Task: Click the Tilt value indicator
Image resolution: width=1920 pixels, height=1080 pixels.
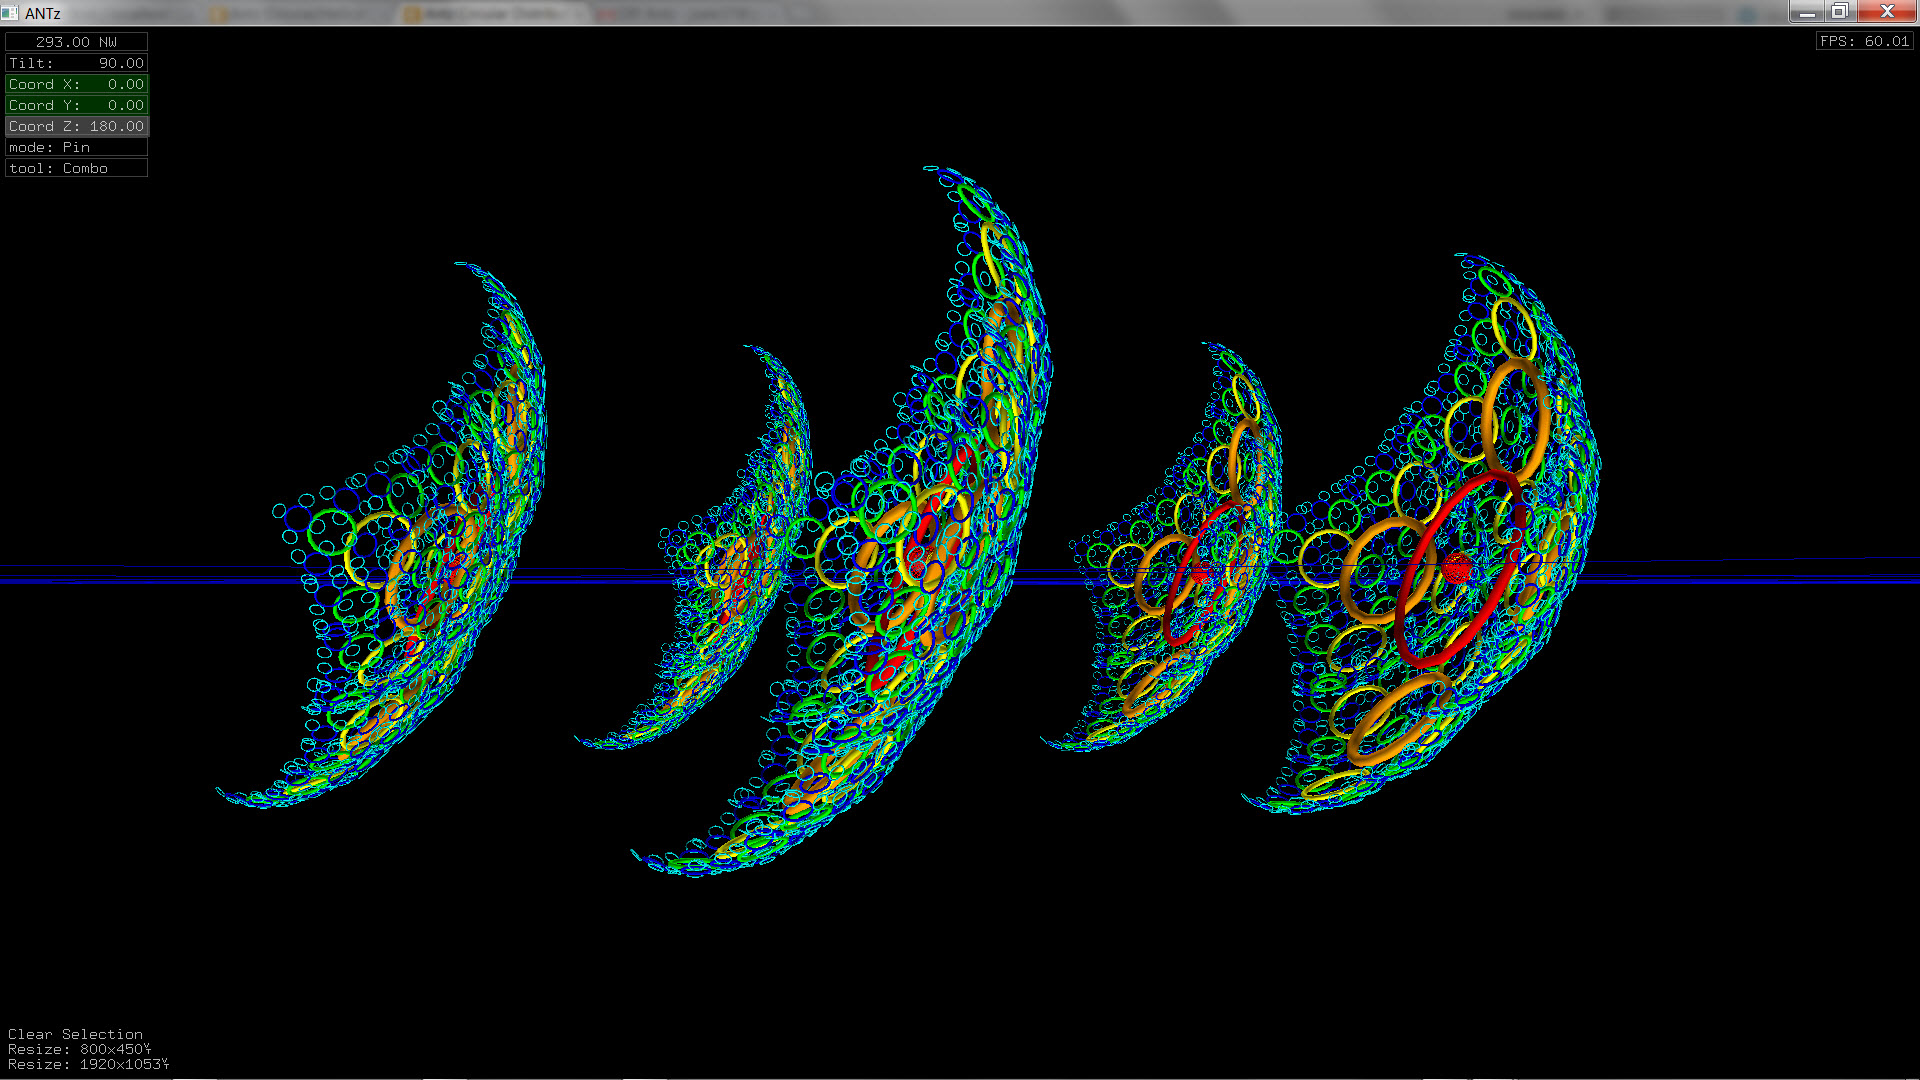Action: (76, 63)
